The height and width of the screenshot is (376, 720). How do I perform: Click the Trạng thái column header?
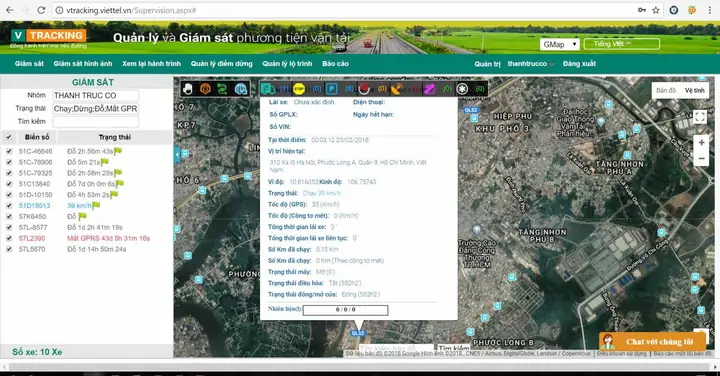(x=115, y=137)
